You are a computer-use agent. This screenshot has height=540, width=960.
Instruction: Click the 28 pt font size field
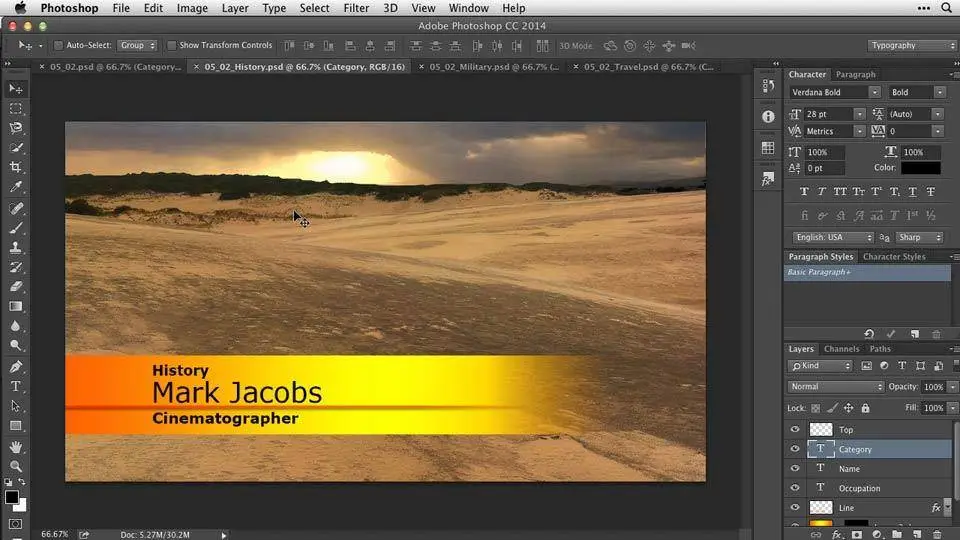click(x=829, y=114)
